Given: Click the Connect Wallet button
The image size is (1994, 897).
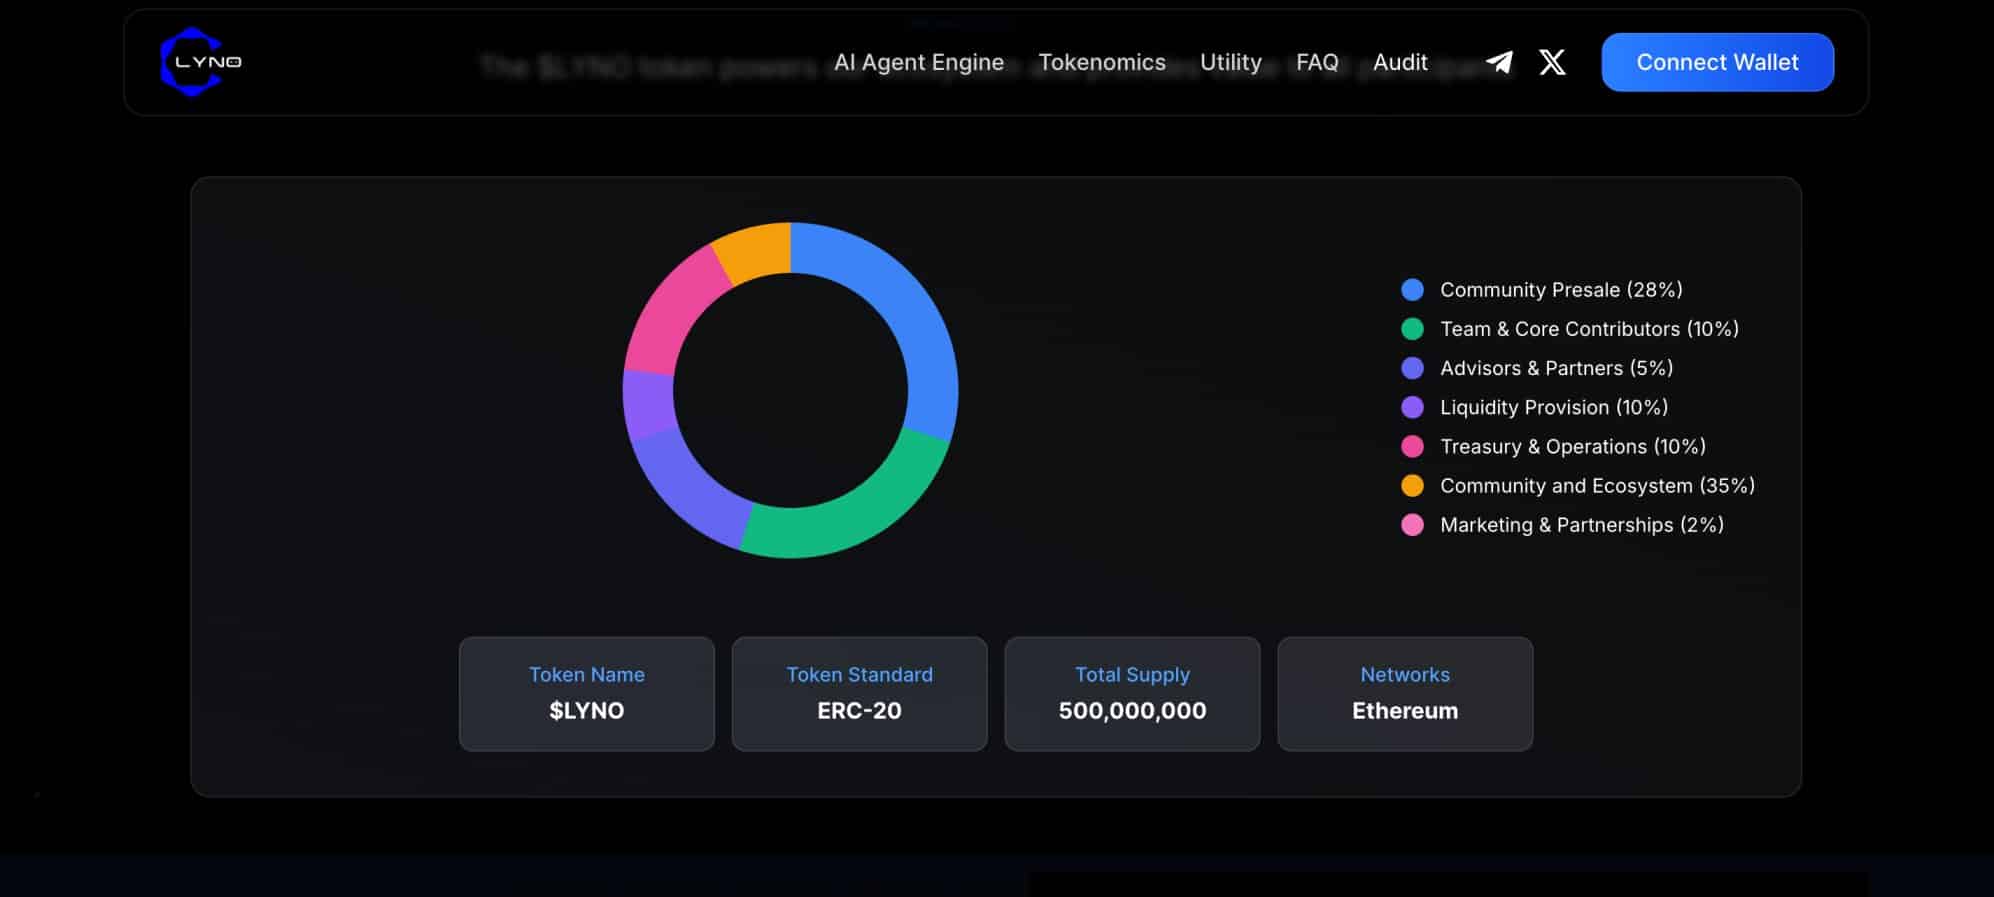Looking at the screenshot, I should (x=1717, y=62).
